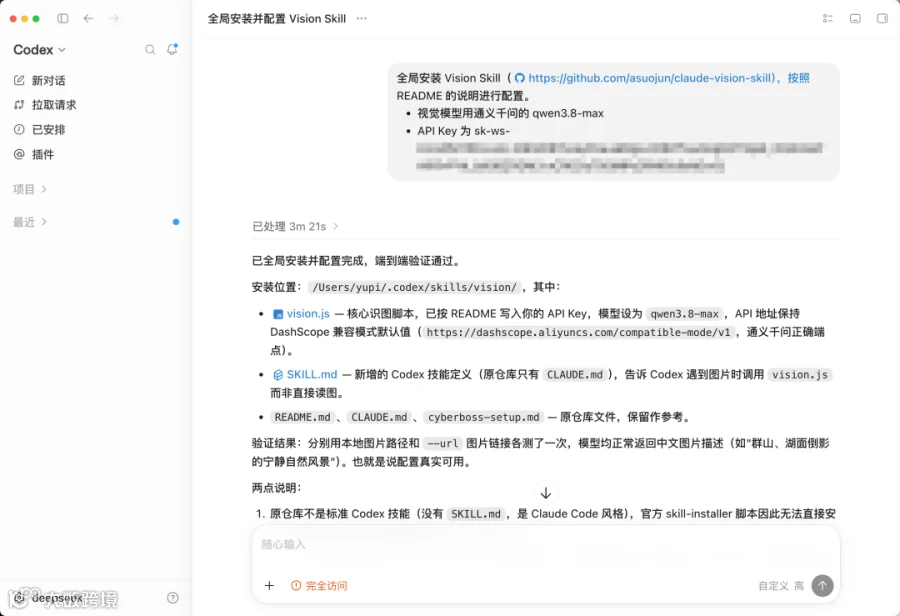This screenshot has width=900, height=616.
Task: Expand the 最近 section
Action: [29, 222]
